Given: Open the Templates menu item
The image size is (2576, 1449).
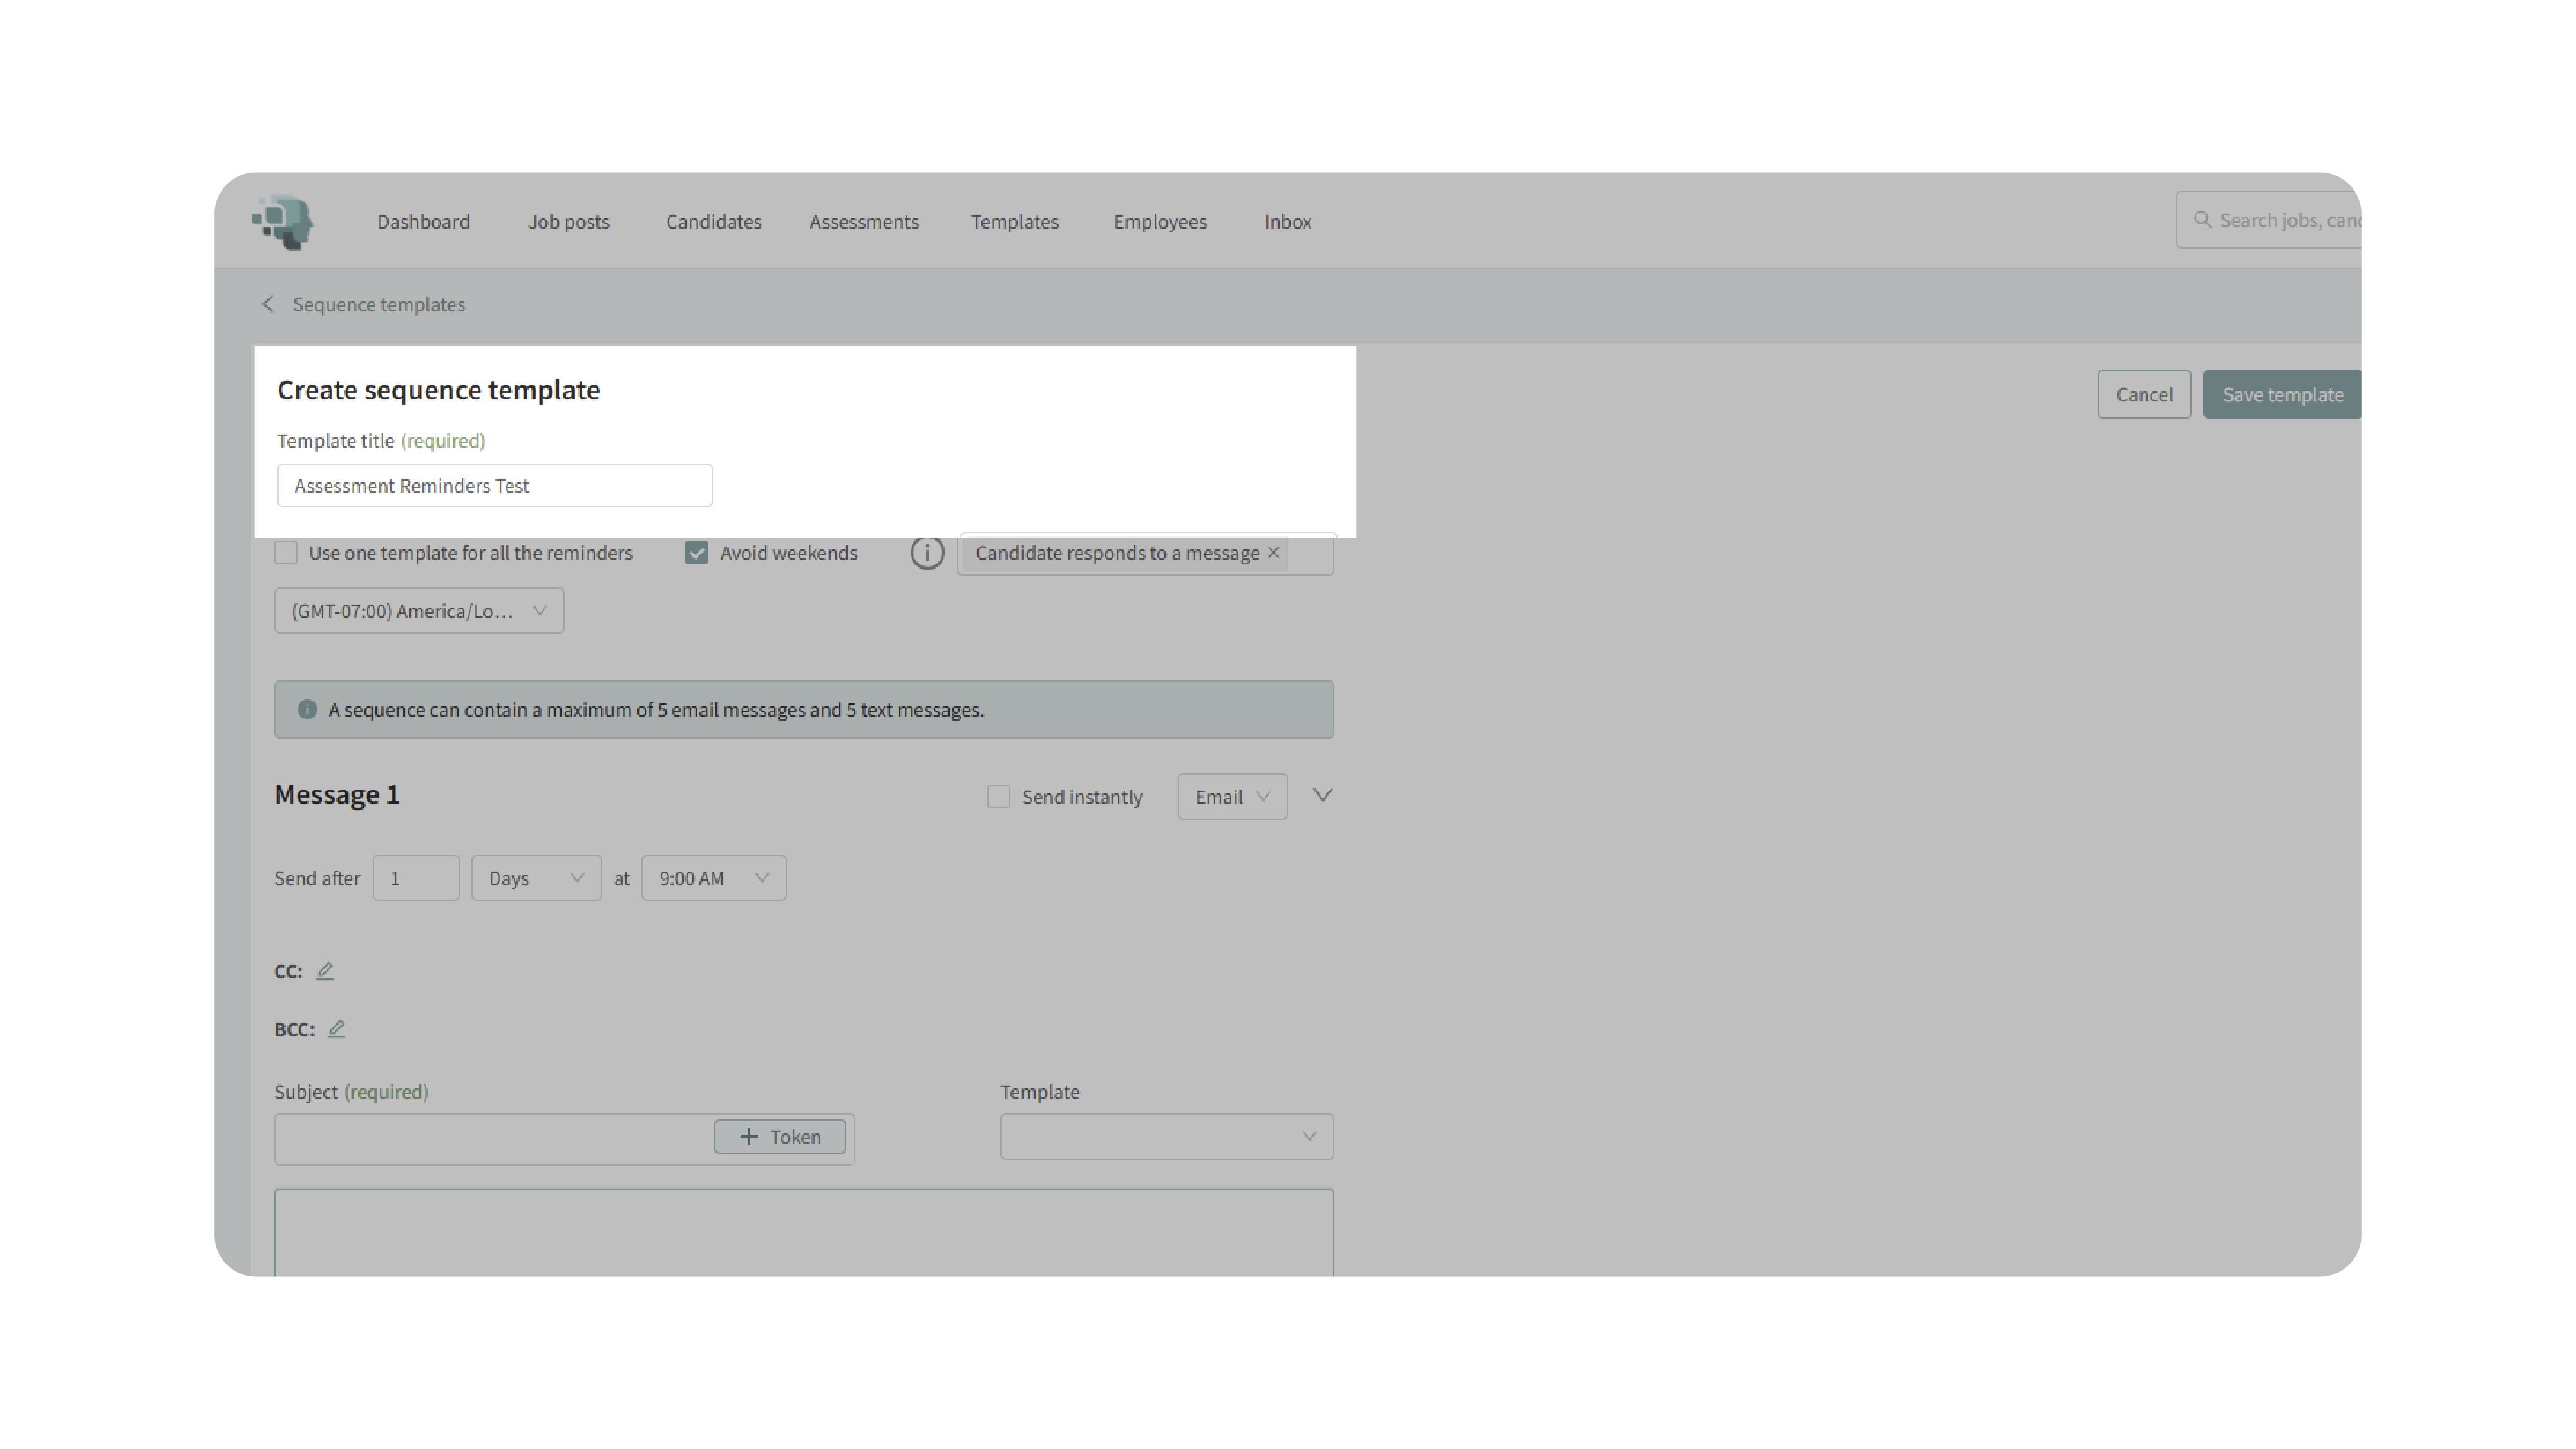Looking at the screenshot, I should pyautogui.click(x=1014, y=222).
